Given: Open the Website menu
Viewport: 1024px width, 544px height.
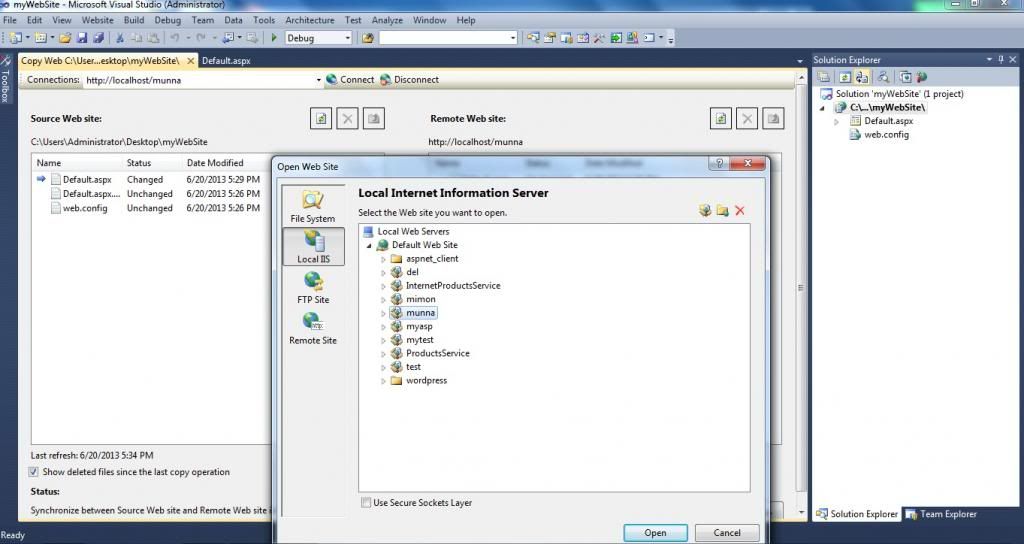Looking at the screenshot, I should pos(97,20).
